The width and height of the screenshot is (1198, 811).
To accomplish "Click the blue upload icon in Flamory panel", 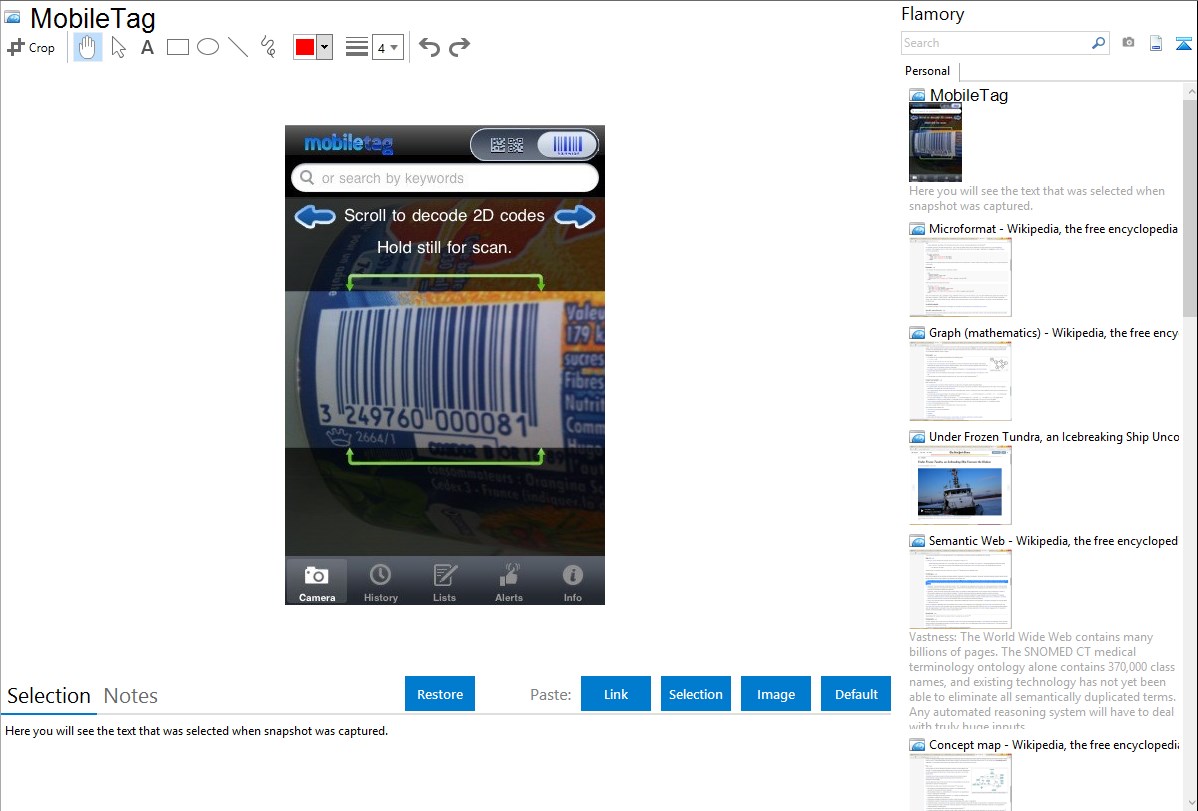I will [x=1183, y=43].
